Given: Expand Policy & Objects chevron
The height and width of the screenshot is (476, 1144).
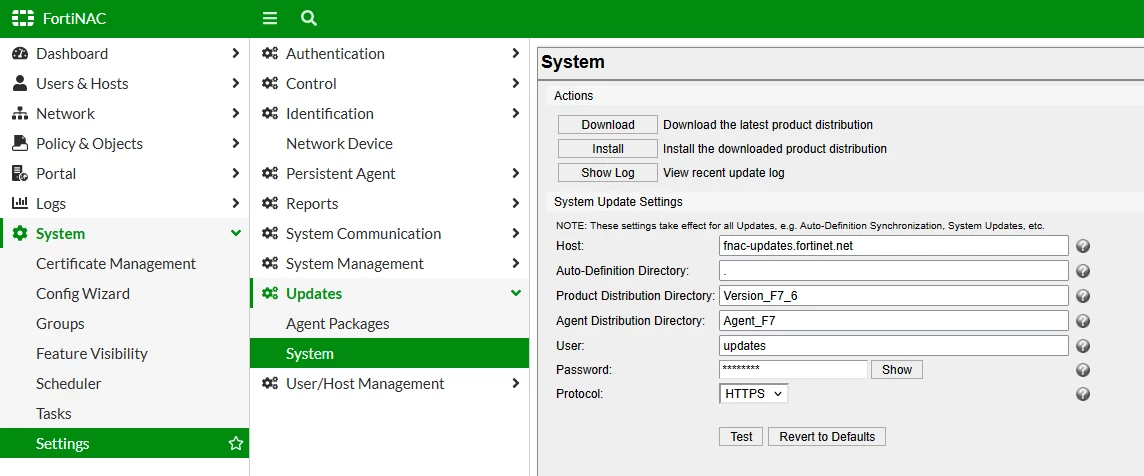Looking at the screenshot, I should [235, 143].
